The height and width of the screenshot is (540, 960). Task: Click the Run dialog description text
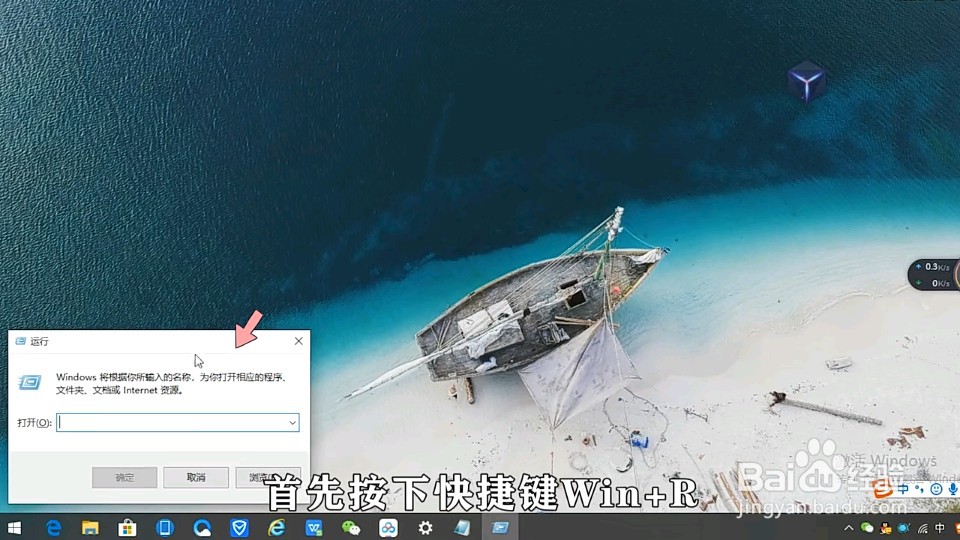pos(172,383)
